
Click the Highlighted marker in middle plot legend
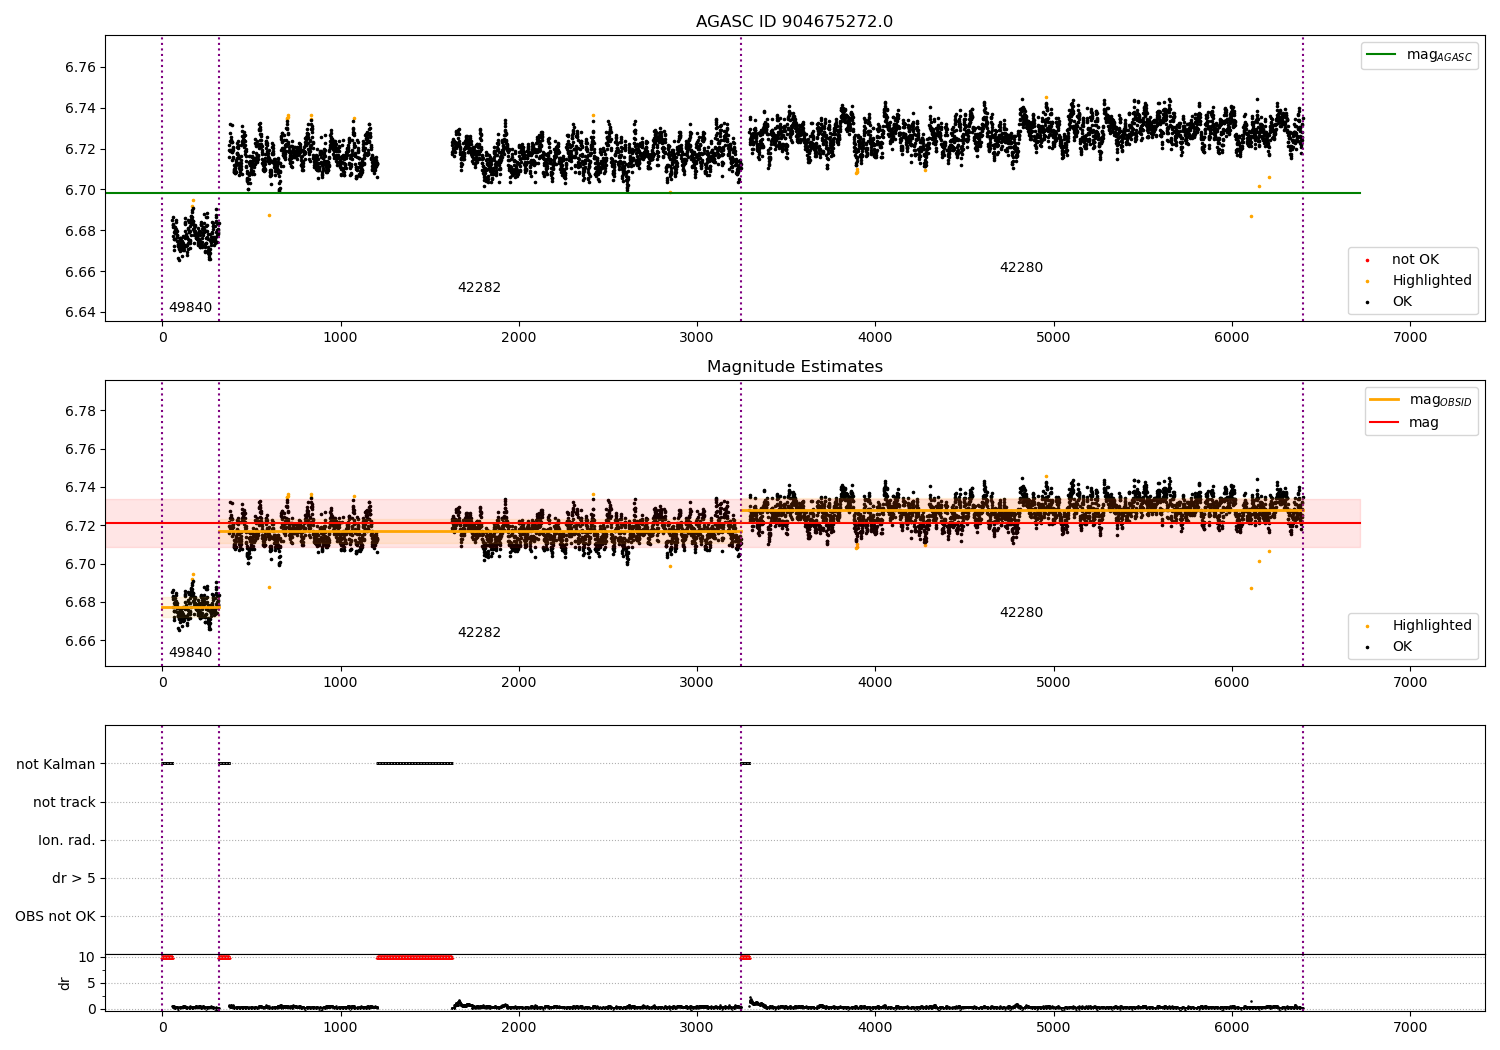(x=1367, y=626)
